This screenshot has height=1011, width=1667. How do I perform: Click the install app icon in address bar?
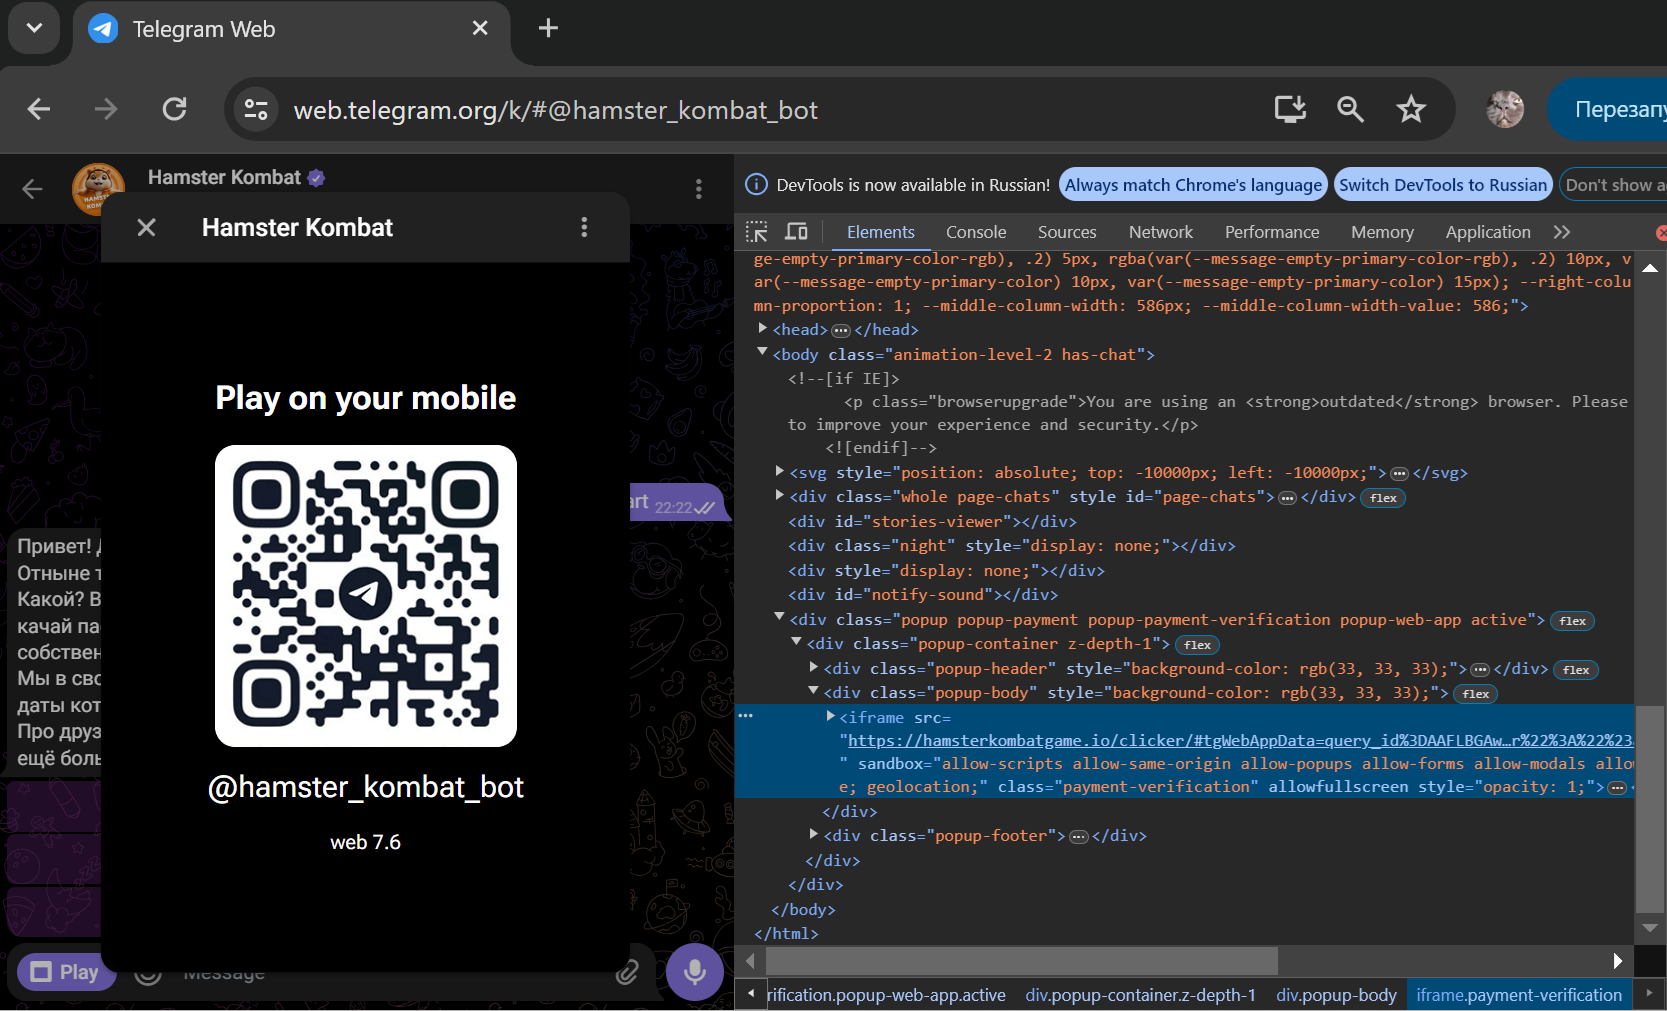coord(1290,109)
